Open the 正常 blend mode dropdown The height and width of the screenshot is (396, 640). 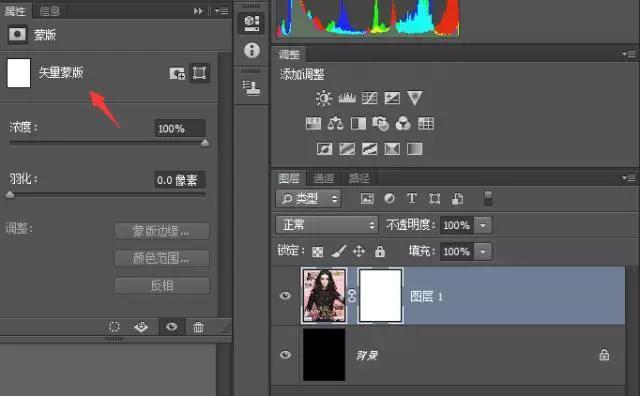327,225
